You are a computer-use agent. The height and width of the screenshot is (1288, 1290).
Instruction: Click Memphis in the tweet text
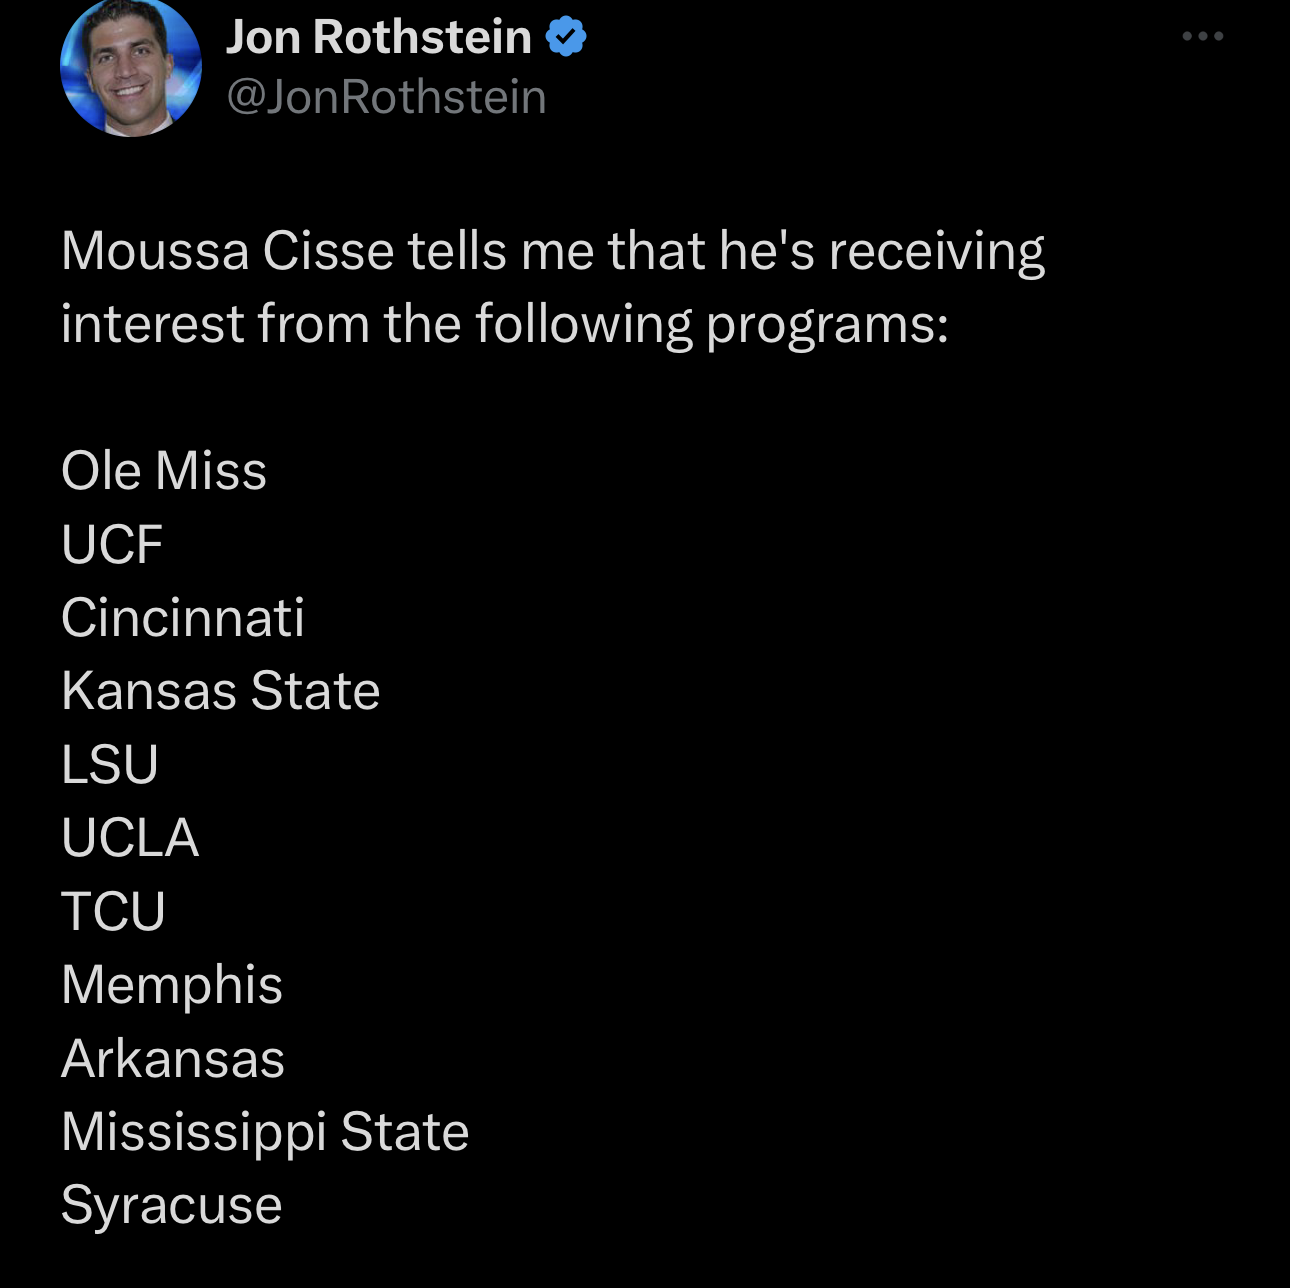tap(172, 985)
